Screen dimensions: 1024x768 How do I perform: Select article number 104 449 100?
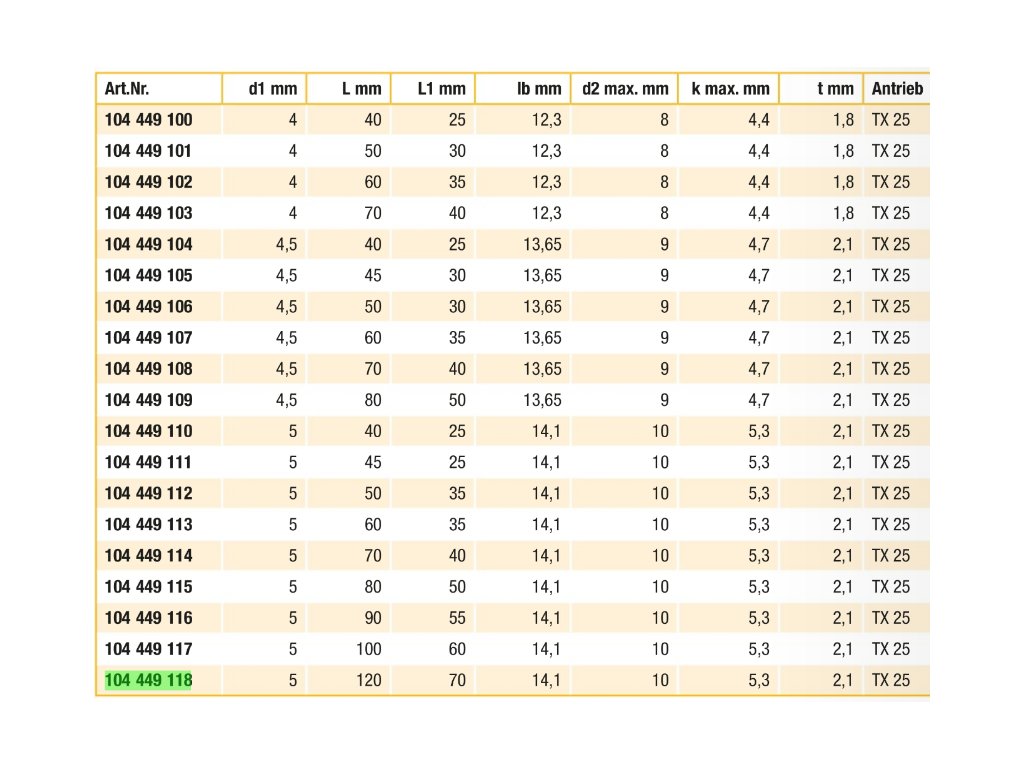click(x=148, y=120)
